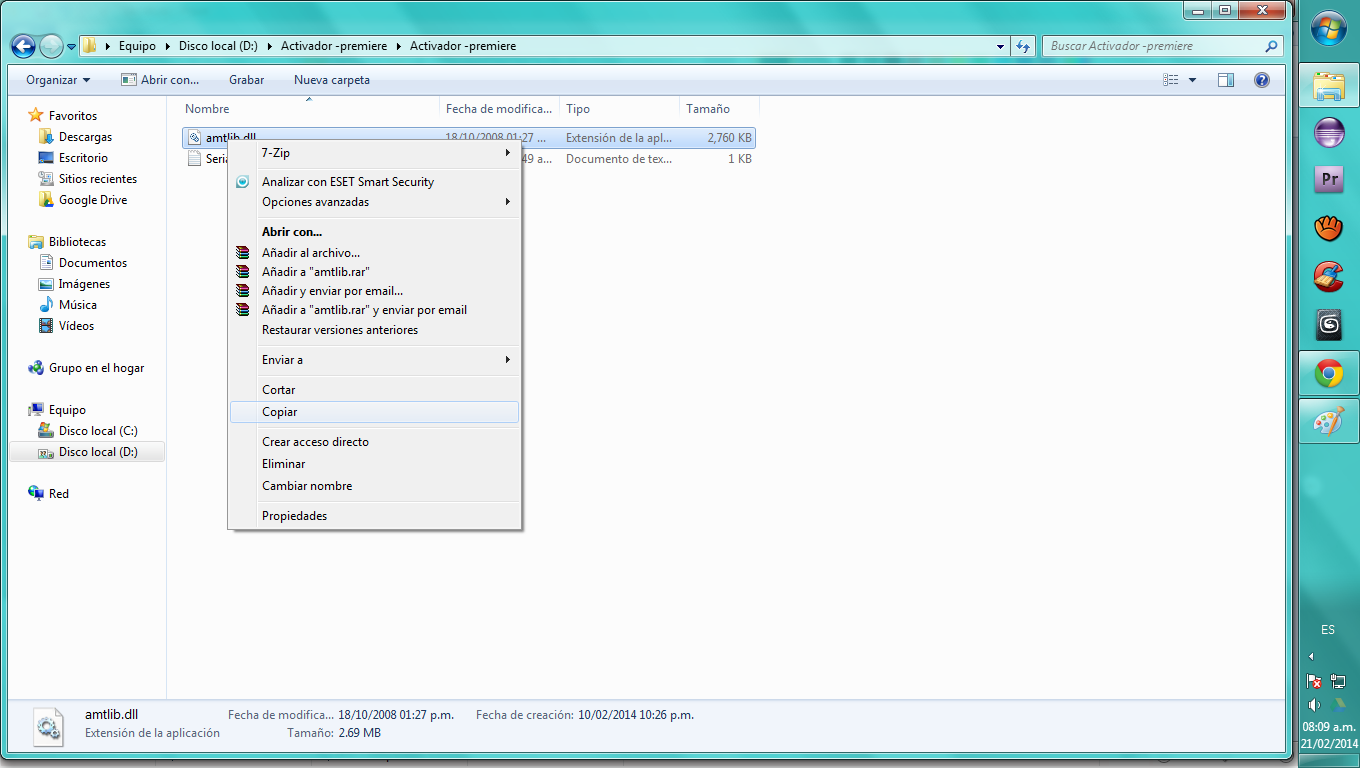Viewport: 1360px width, 768px height.
Task: Click the Windows Start orb on the taskbar
Action: click(1328, 28)
